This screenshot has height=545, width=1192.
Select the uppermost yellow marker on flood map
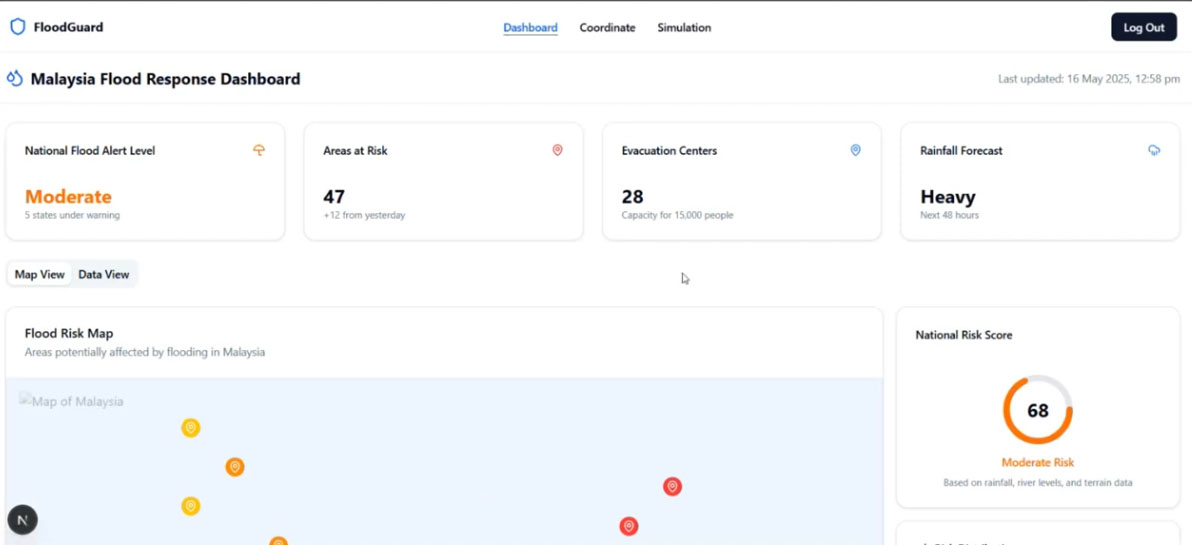pyautogui.click(x=191, y=428)
